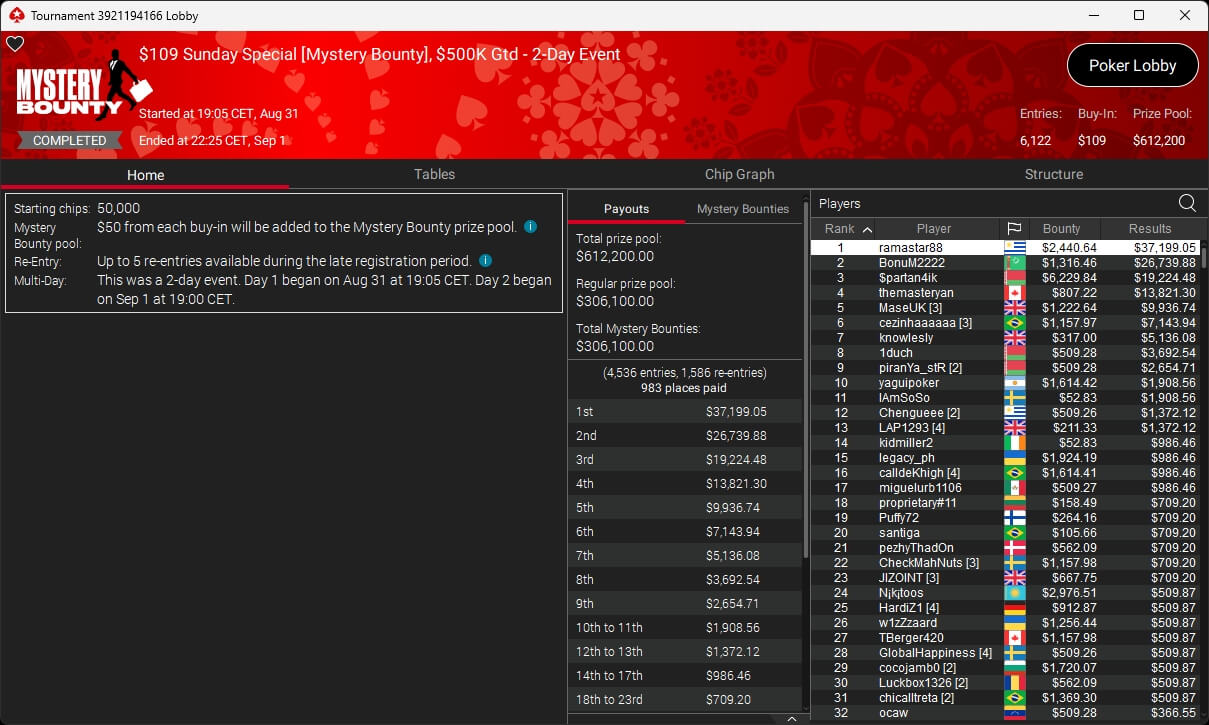Click the favorite heart icon
Viewport: 1209px width, 725px height.
[15, 44]
